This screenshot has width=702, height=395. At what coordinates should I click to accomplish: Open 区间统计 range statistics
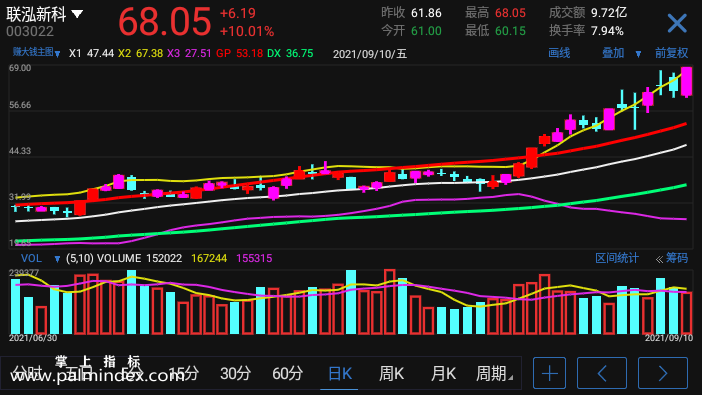tap(616, 258)
